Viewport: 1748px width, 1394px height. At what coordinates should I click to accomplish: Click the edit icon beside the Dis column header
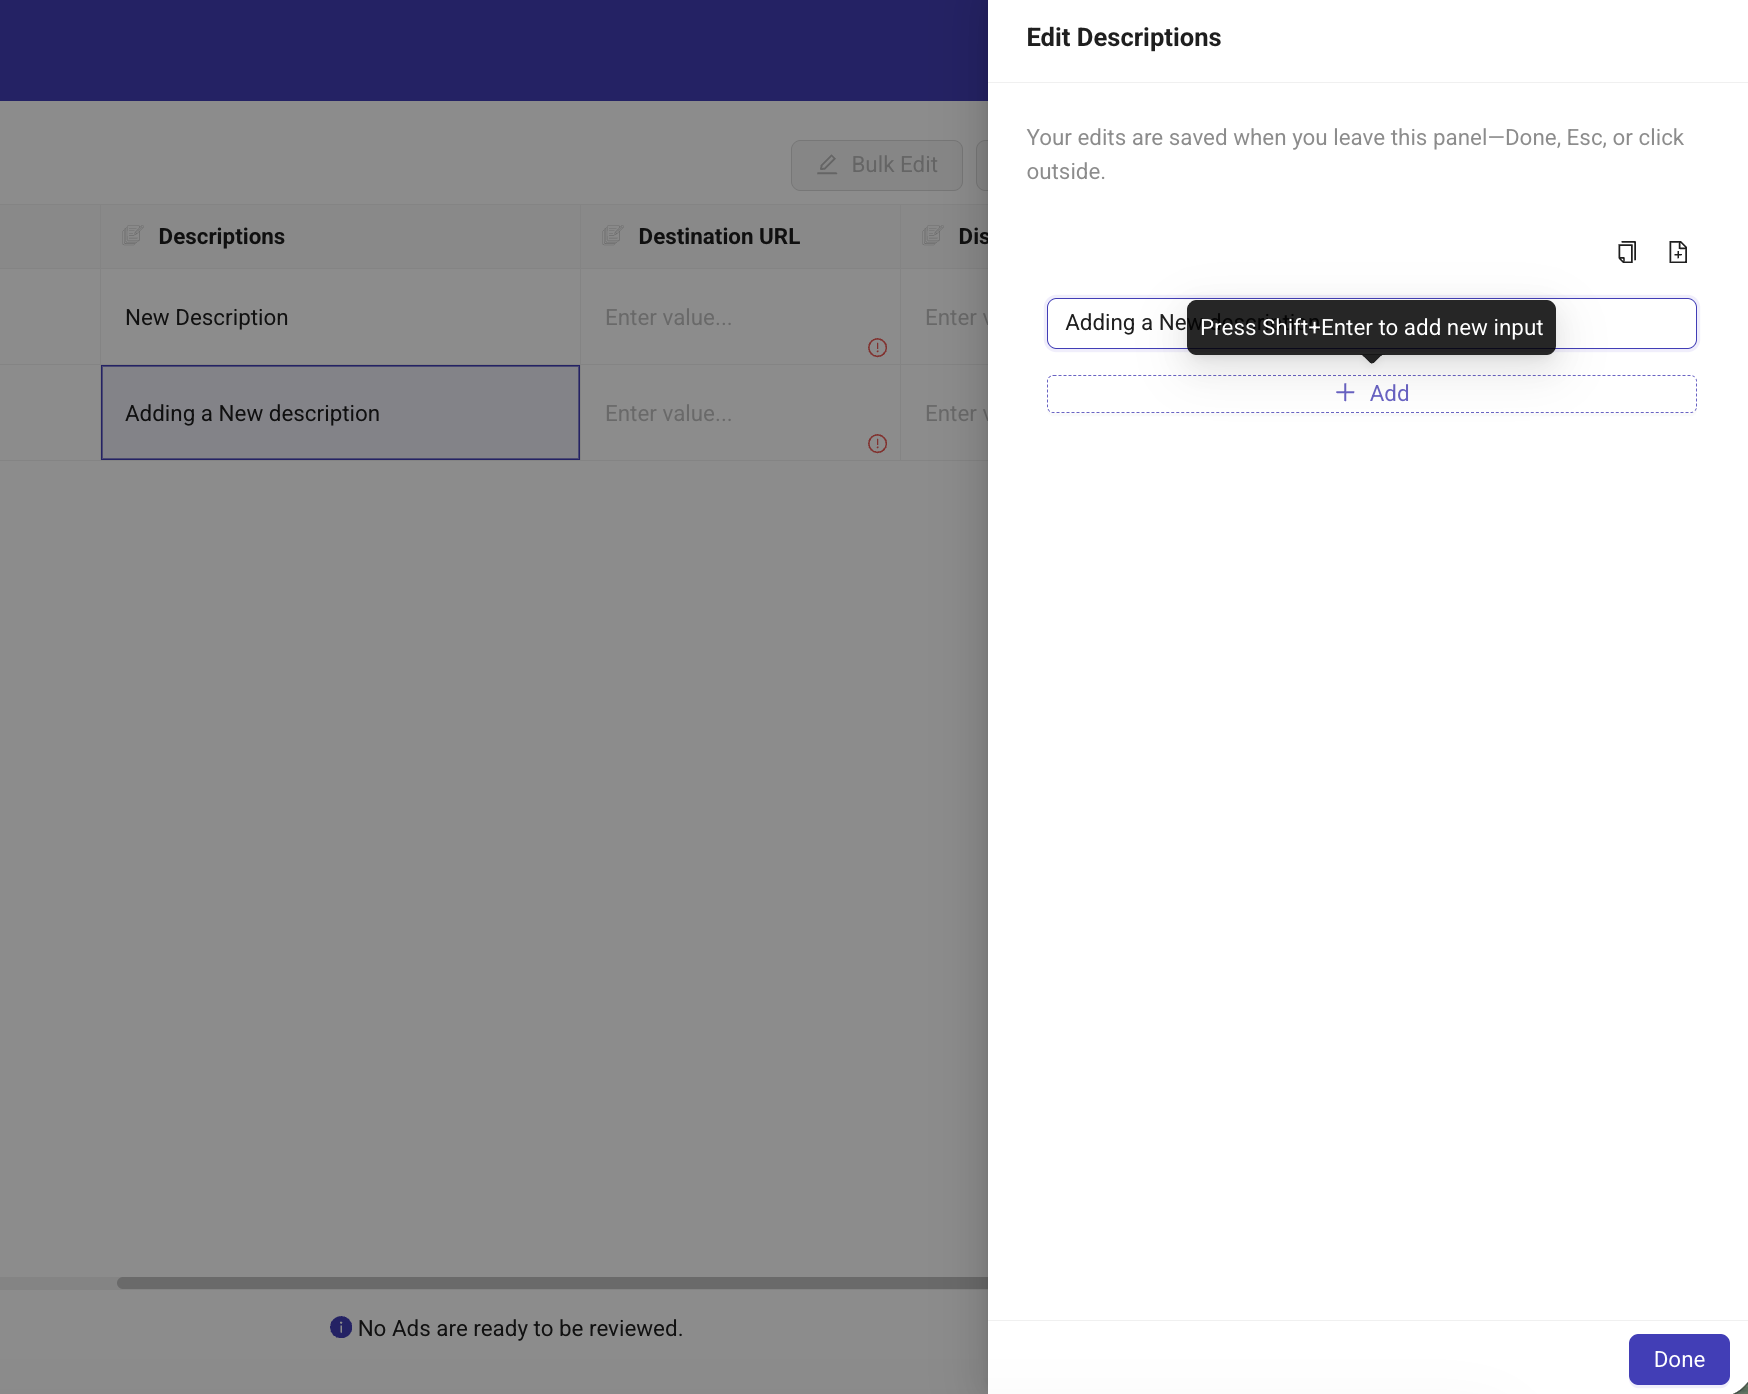click(x=932, y=236)
